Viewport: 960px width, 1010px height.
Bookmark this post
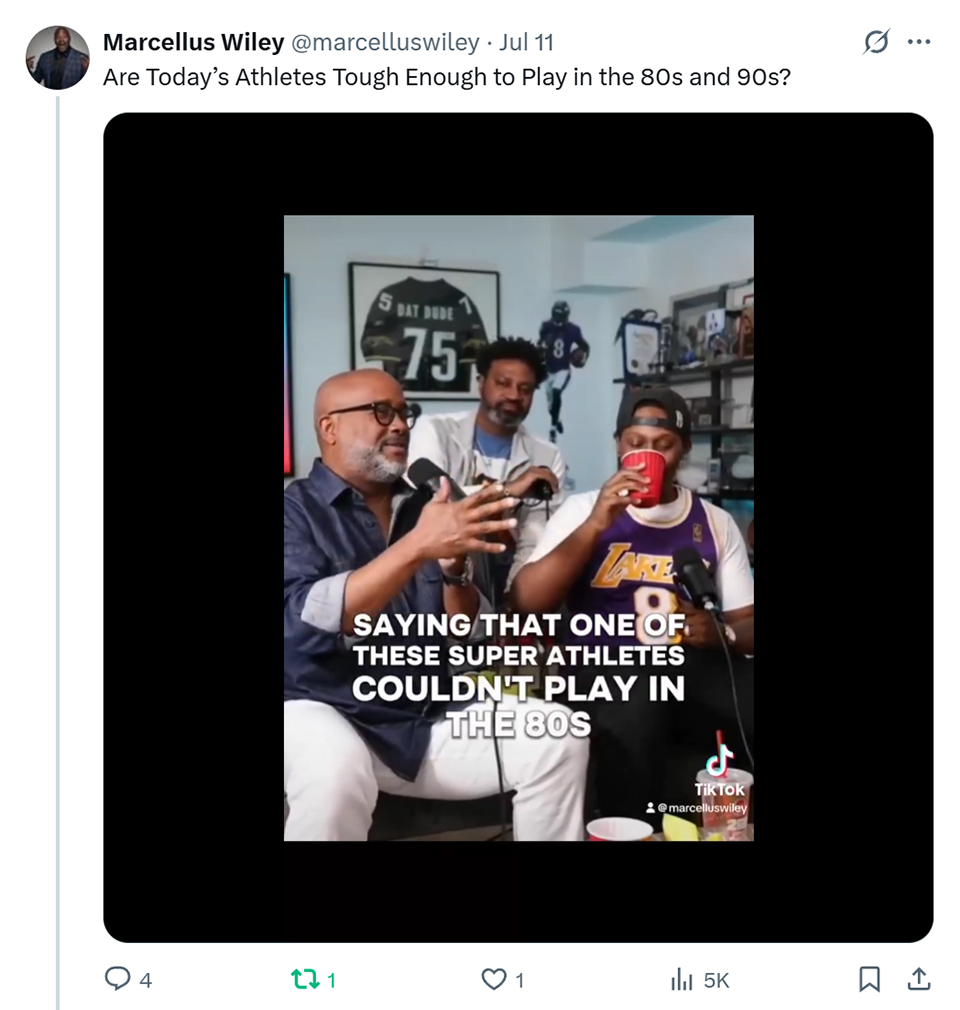(870, 979)
